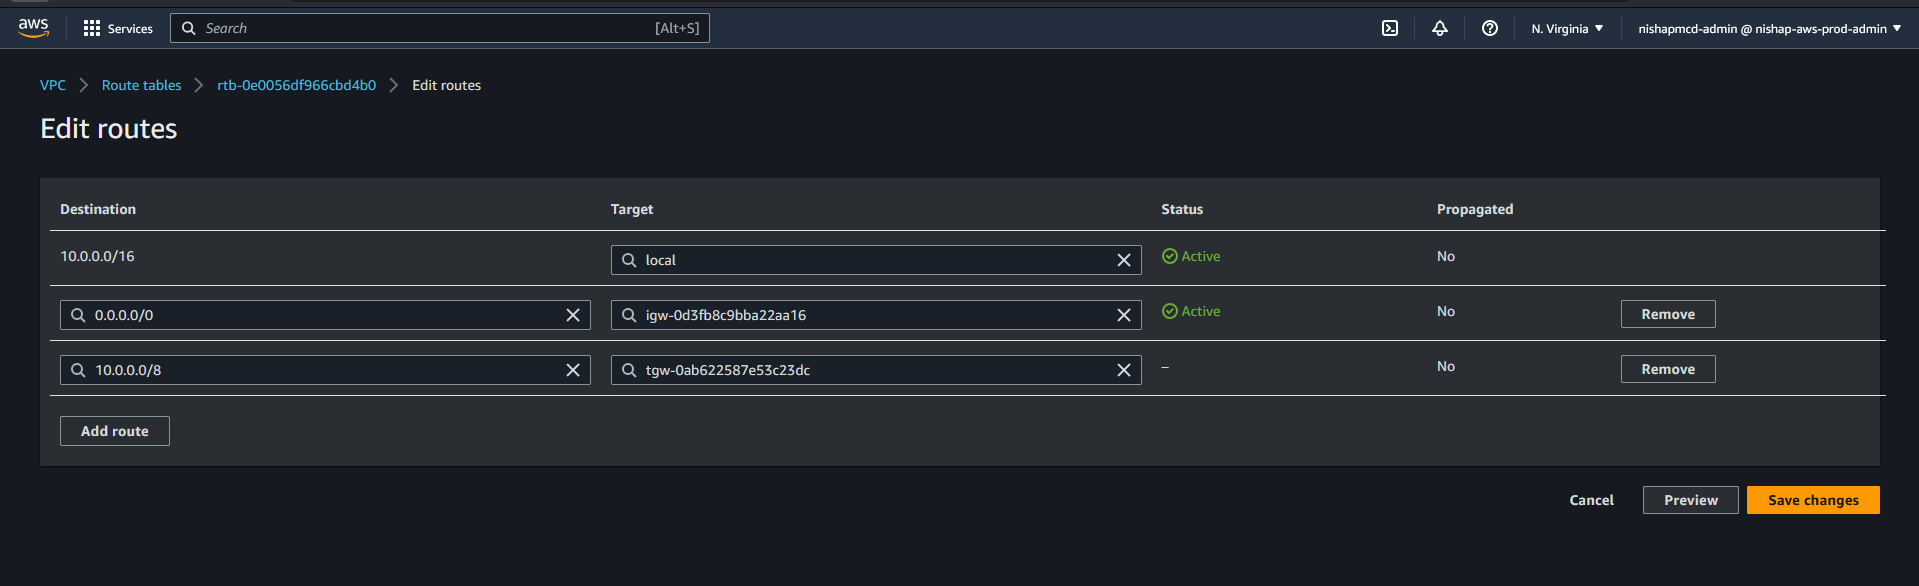Image resolution: width=1919 pixels, height=586 pixels.
Task: Clear the igw-0d3fb8c9bba22aa16 target field
Action: 1123,315
